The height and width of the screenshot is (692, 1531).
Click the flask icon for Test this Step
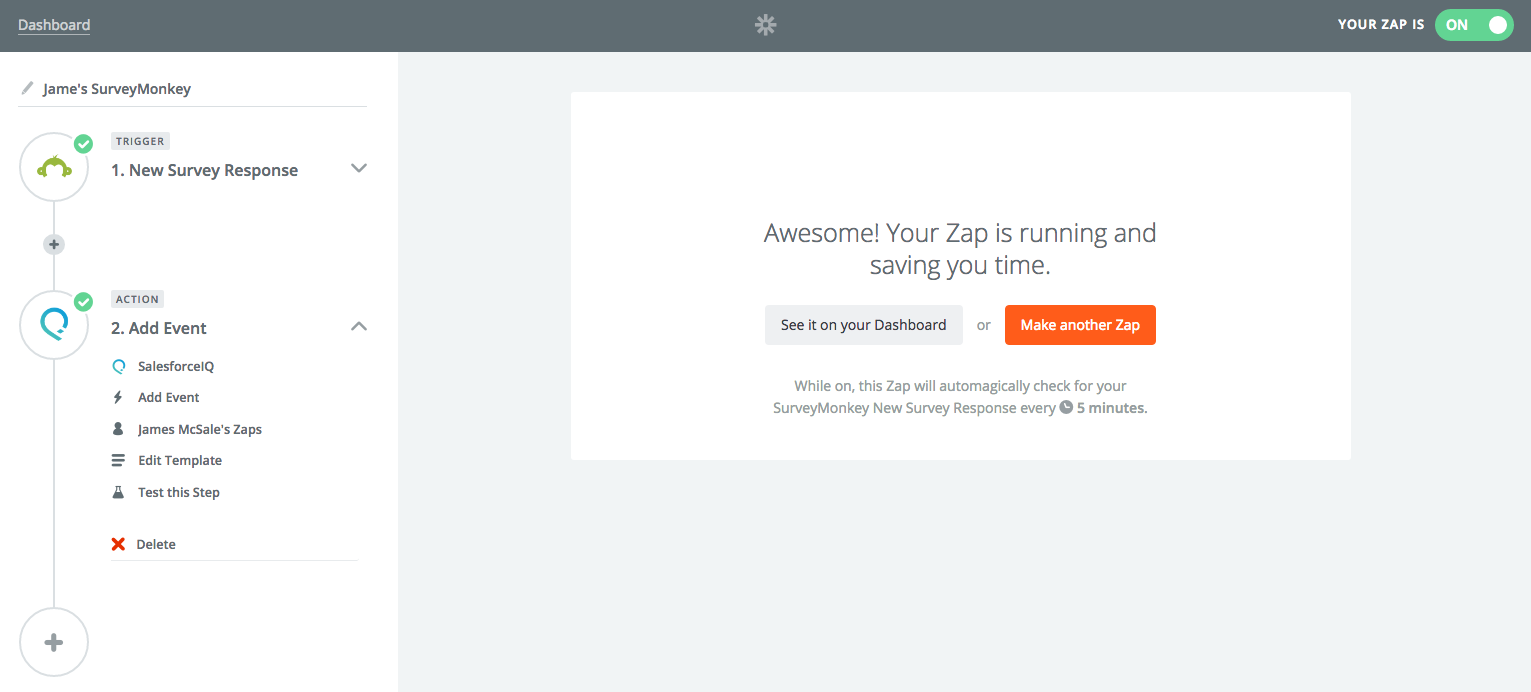click(x=118, y=492)
